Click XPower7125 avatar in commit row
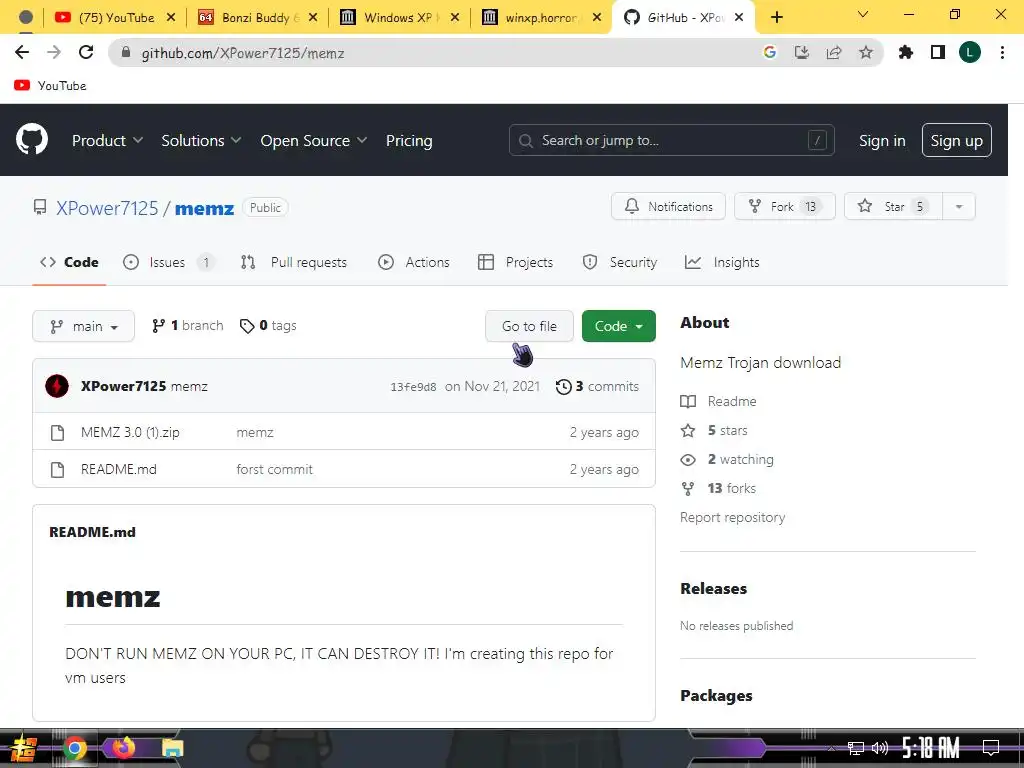 (57, 386)
